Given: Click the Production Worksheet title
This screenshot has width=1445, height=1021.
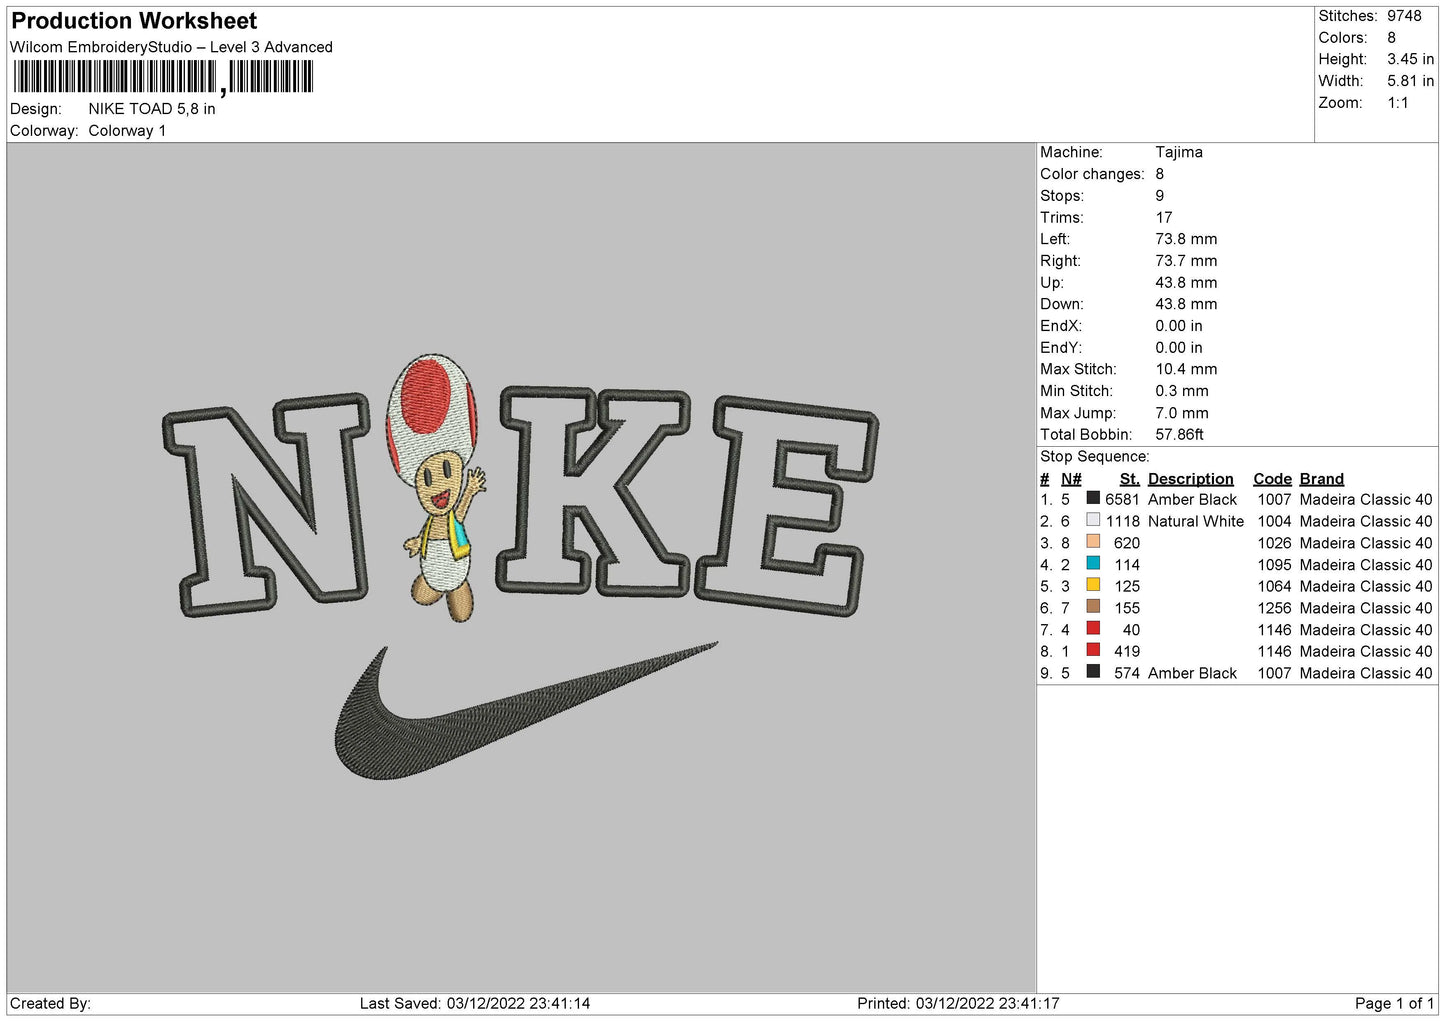Looking at the screenshot, I should pos(134,21).
